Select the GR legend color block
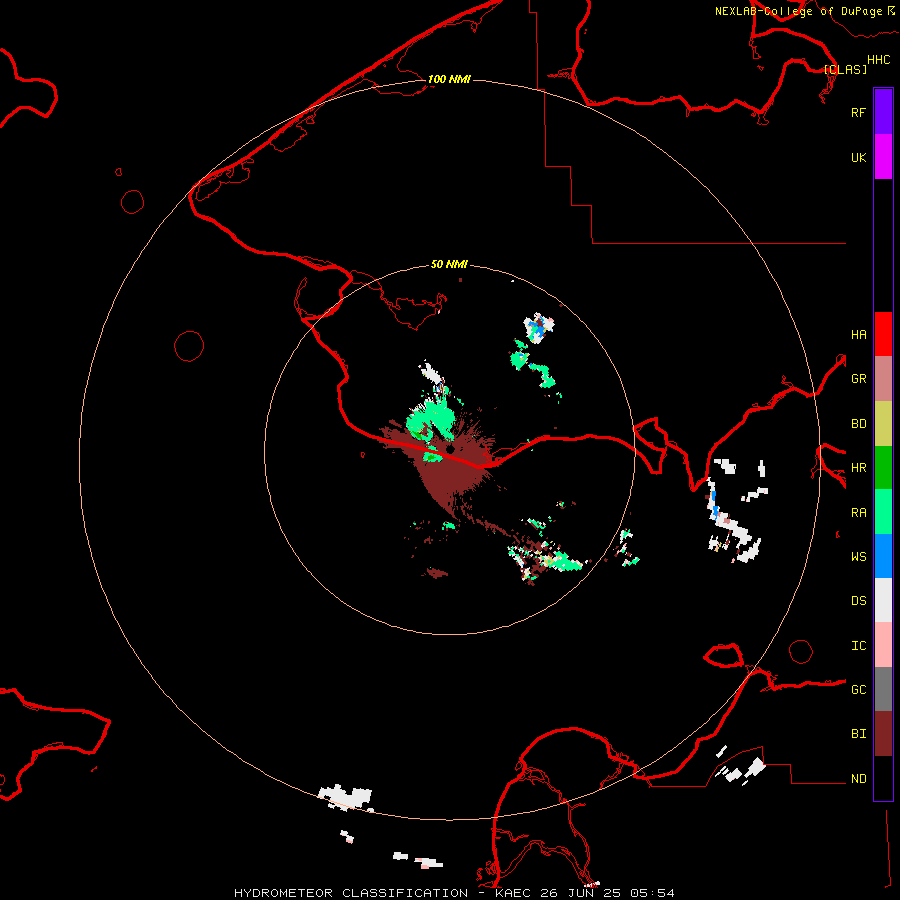Viewport: 900px width, 900px height. 883,379
